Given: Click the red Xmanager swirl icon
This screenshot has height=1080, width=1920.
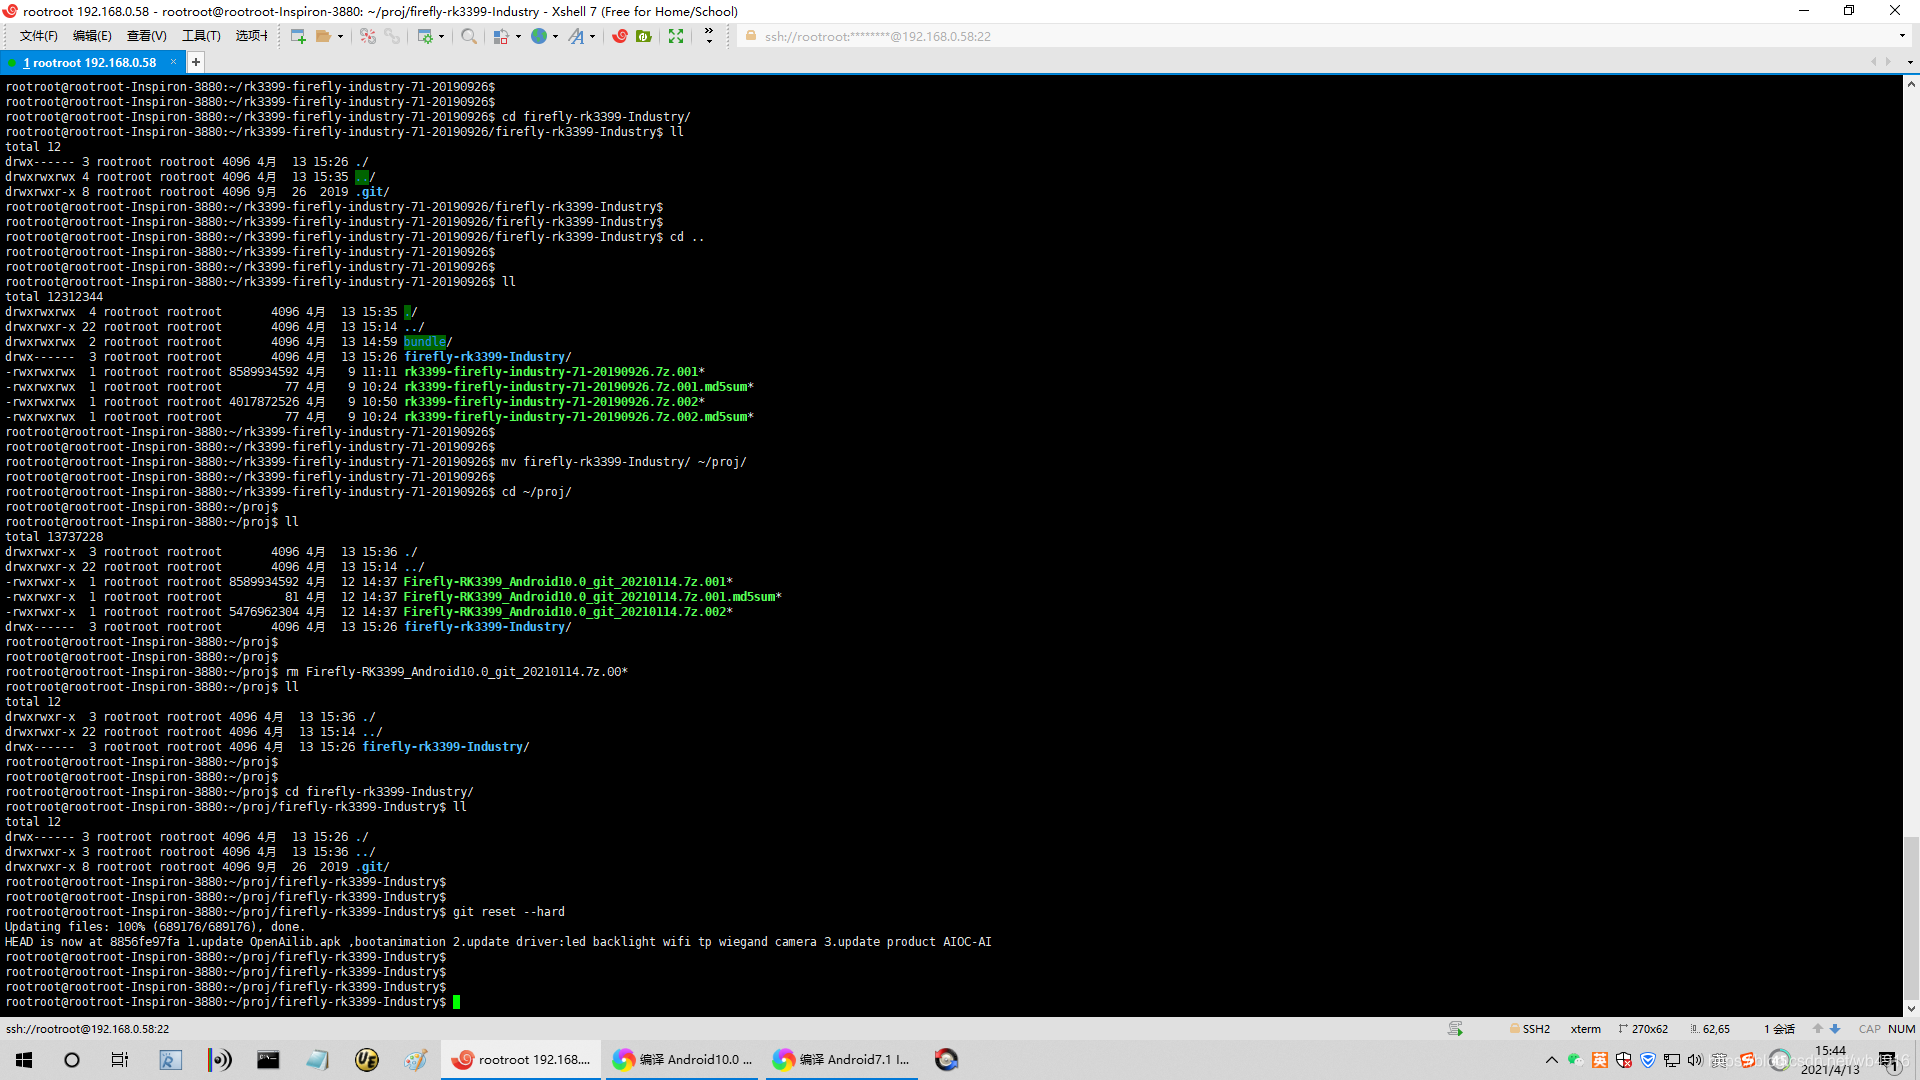Looking at the screenshot, I should click(620, 36).
